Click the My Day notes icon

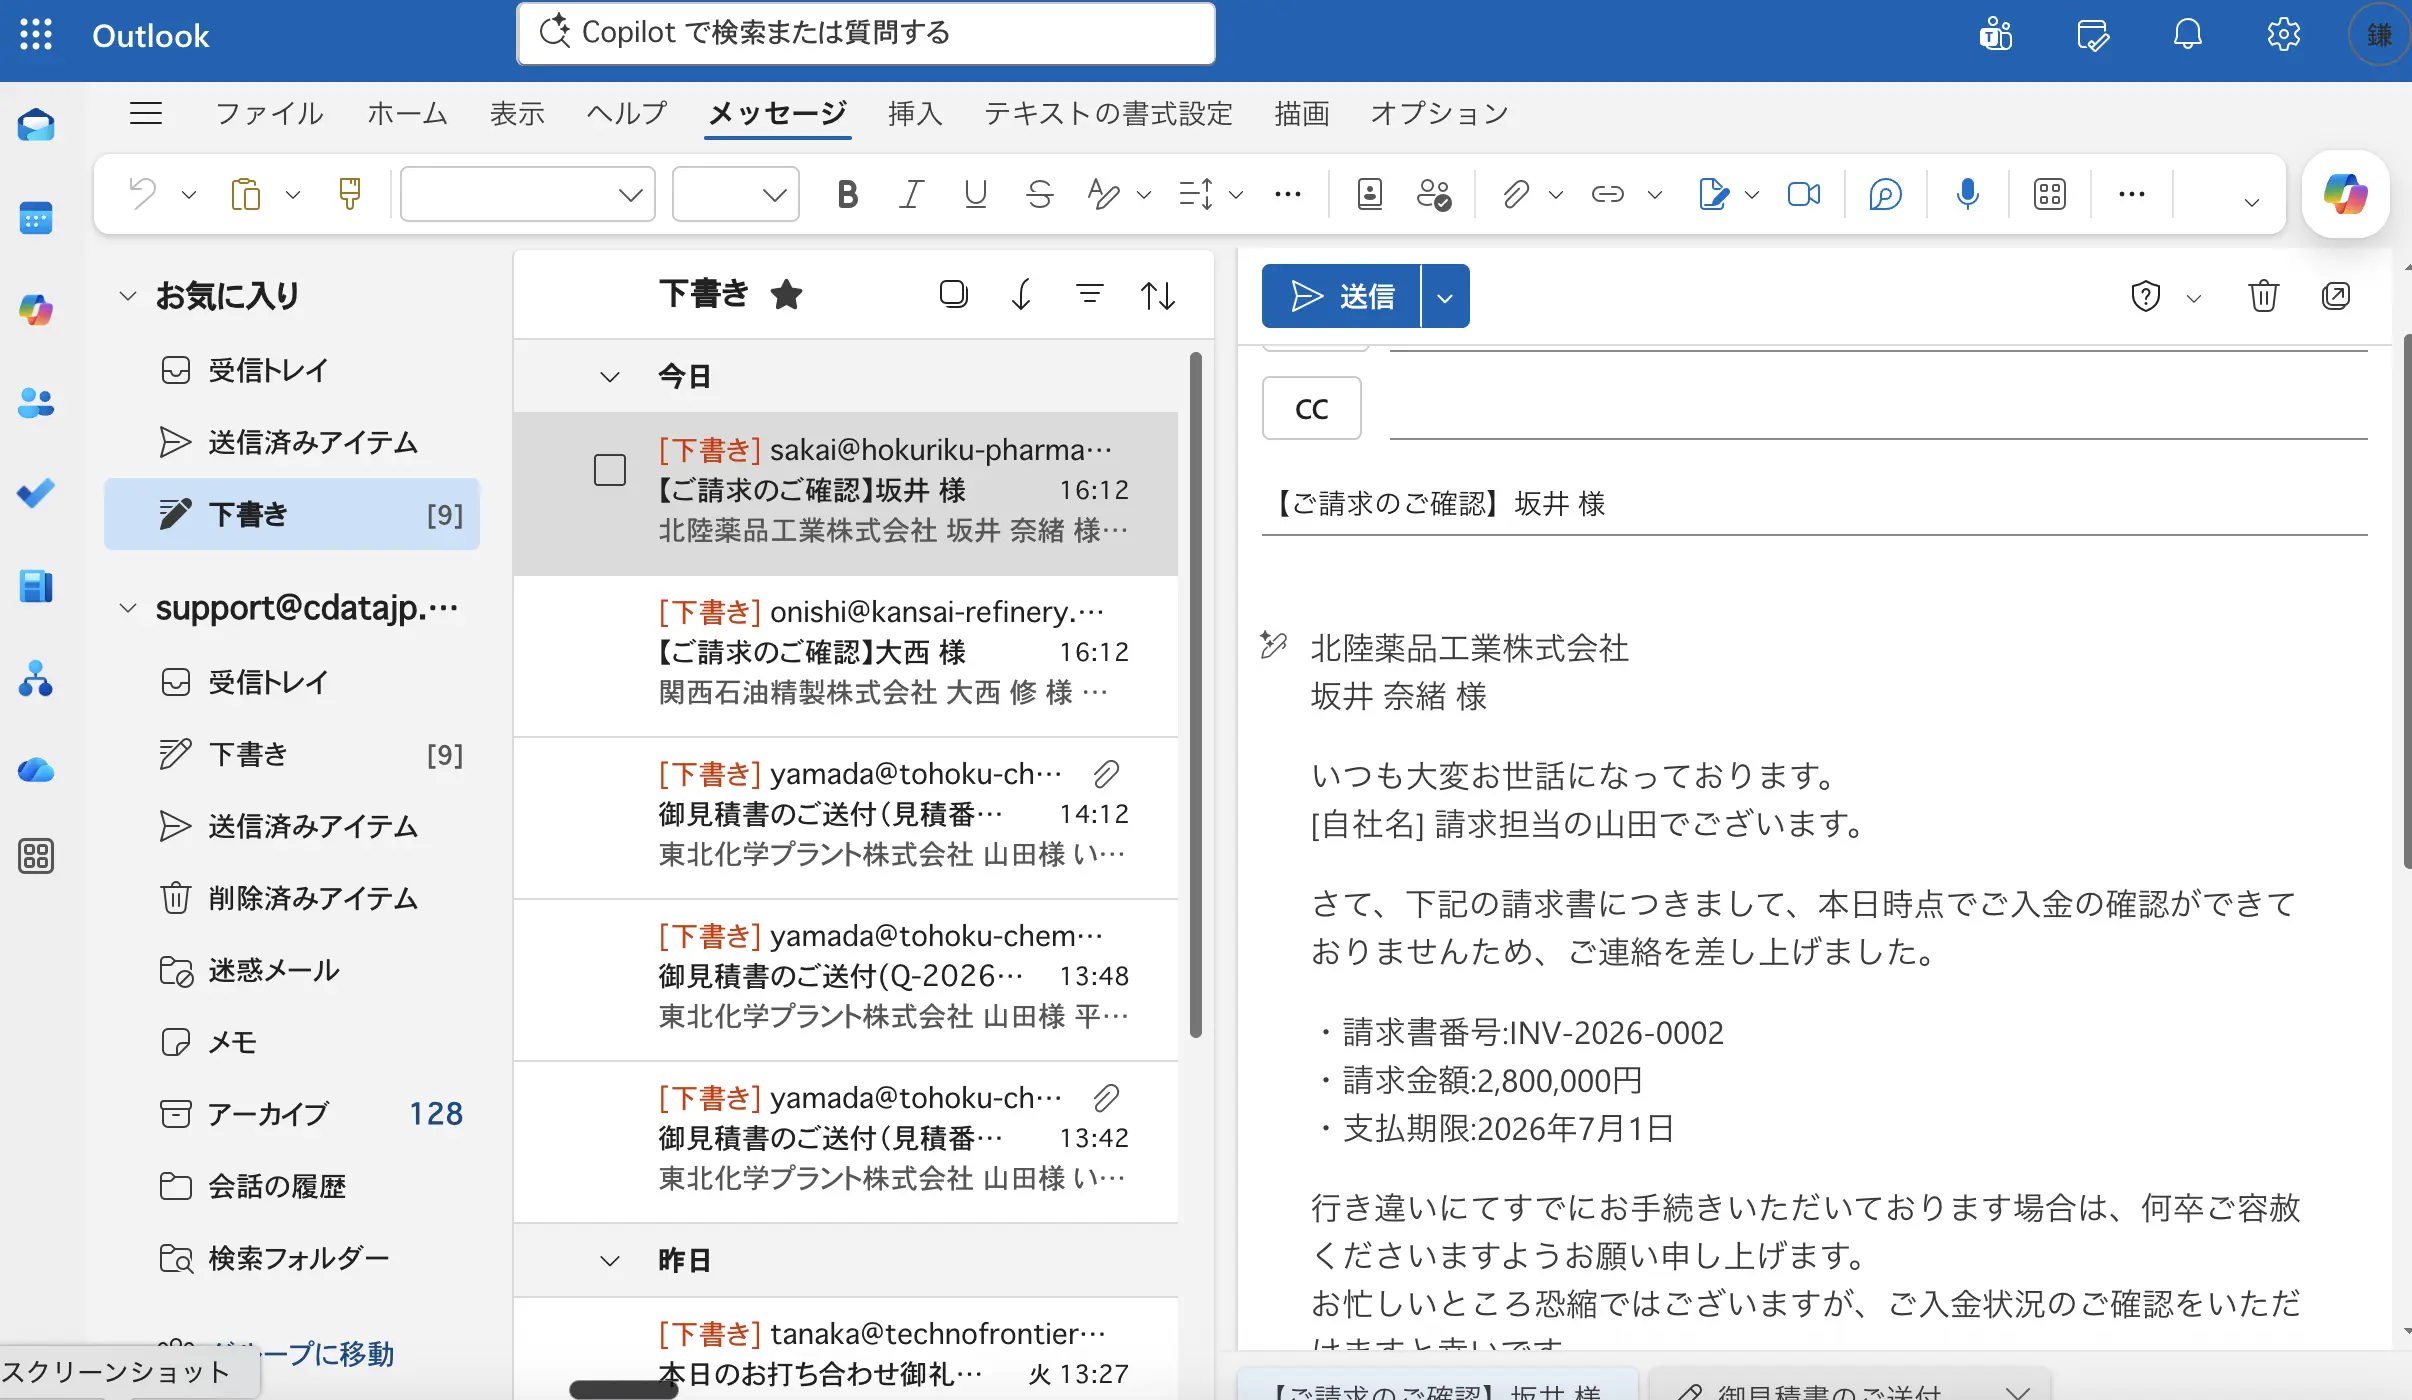[x=2092, y=35]
